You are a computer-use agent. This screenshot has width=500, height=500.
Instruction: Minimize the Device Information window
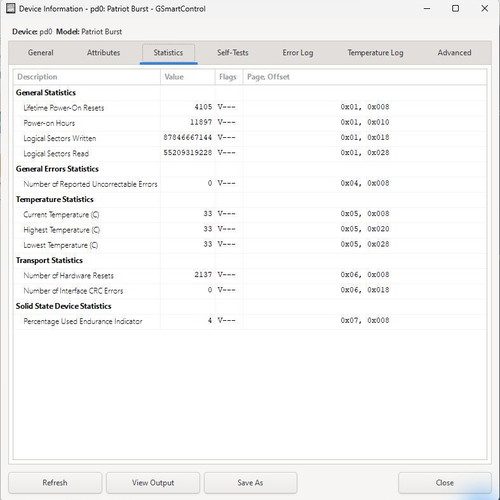427,9
